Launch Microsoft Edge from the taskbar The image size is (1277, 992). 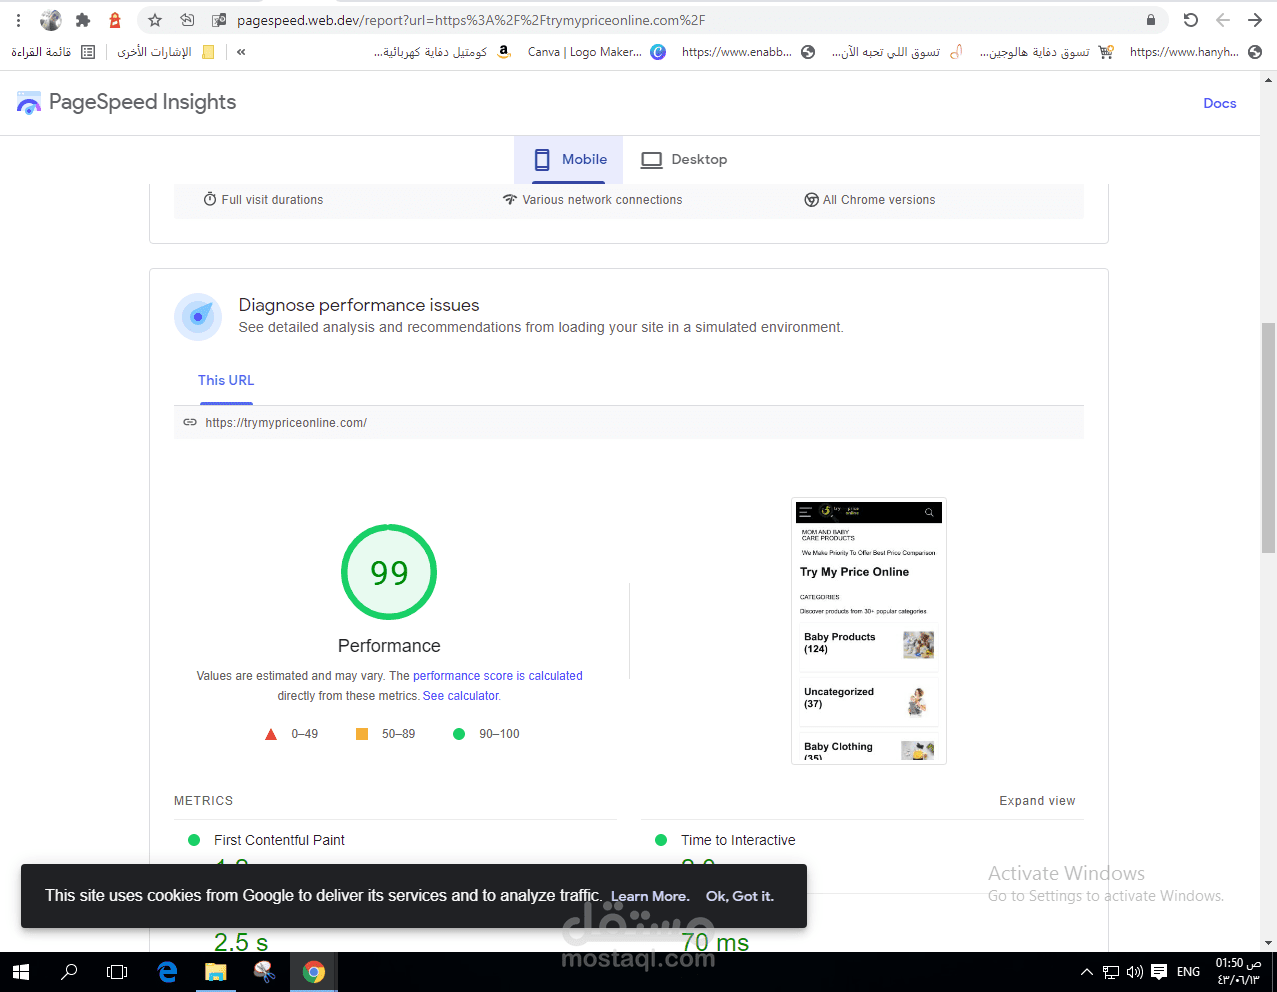[x=167, y=972]
